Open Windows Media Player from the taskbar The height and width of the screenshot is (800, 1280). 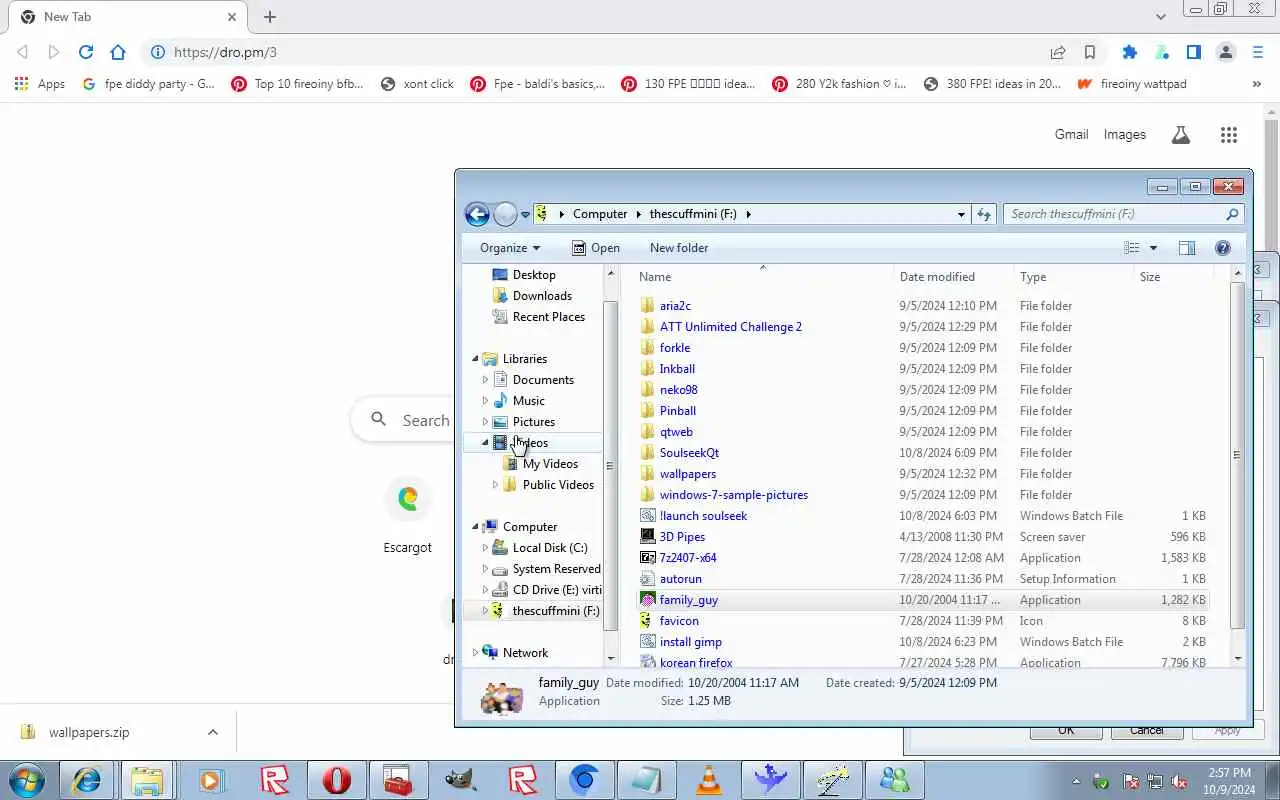tap(211, 780)
